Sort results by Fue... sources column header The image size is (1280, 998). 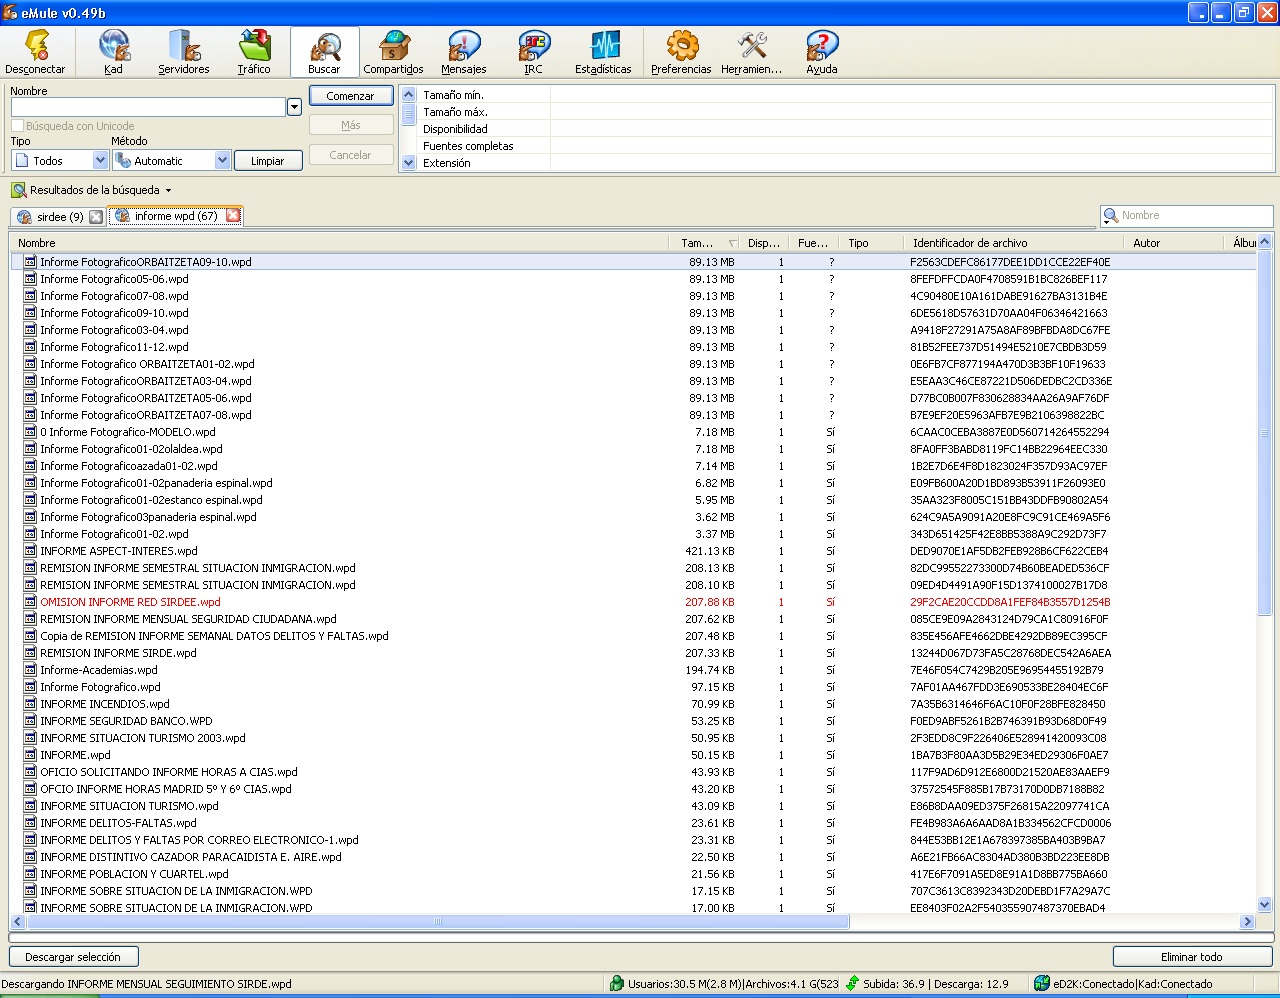coord(813,243)
